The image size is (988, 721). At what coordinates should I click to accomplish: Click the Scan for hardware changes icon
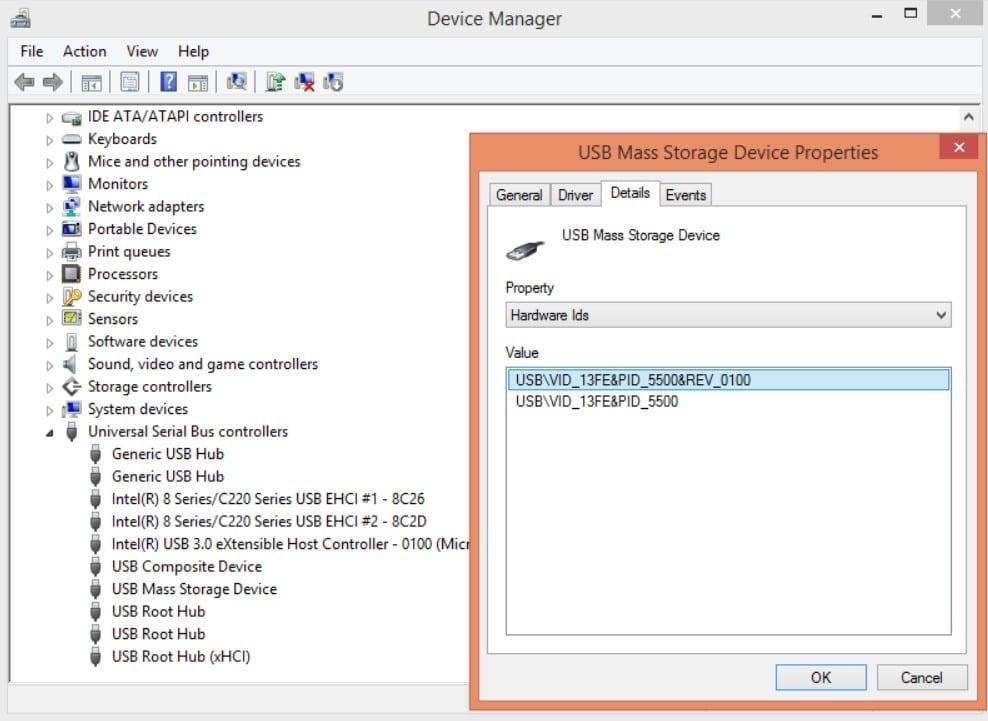point(237,82)
